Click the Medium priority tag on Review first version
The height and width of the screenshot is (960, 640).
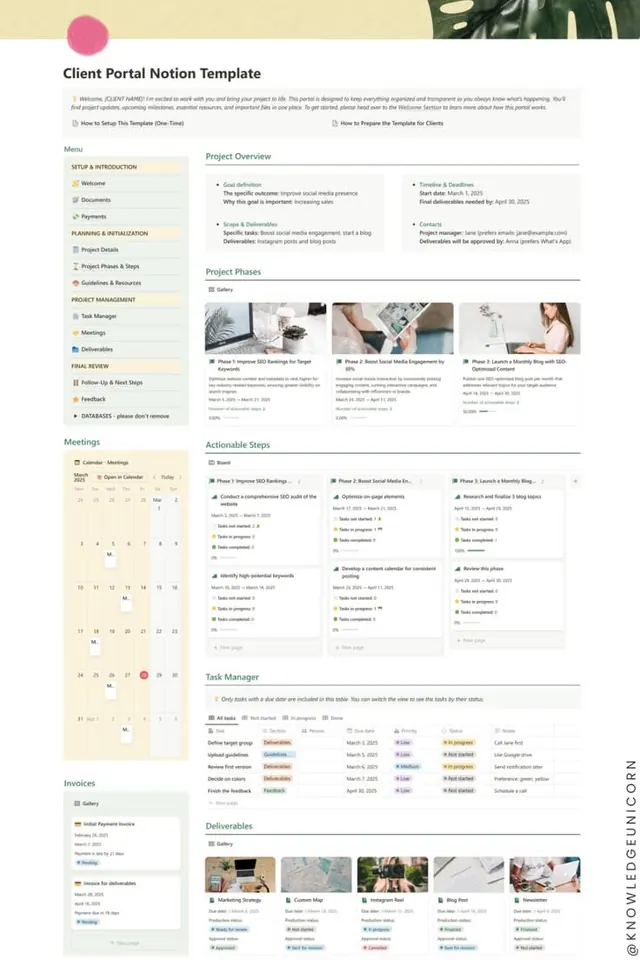(407, 767)
